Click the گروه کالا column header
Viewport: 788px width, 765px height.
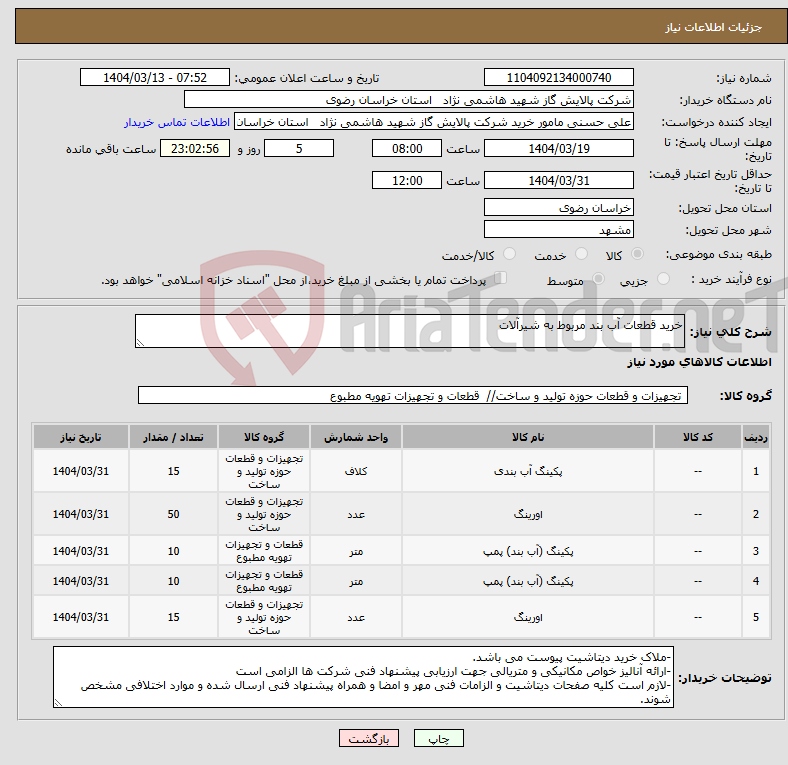[264, 437]
